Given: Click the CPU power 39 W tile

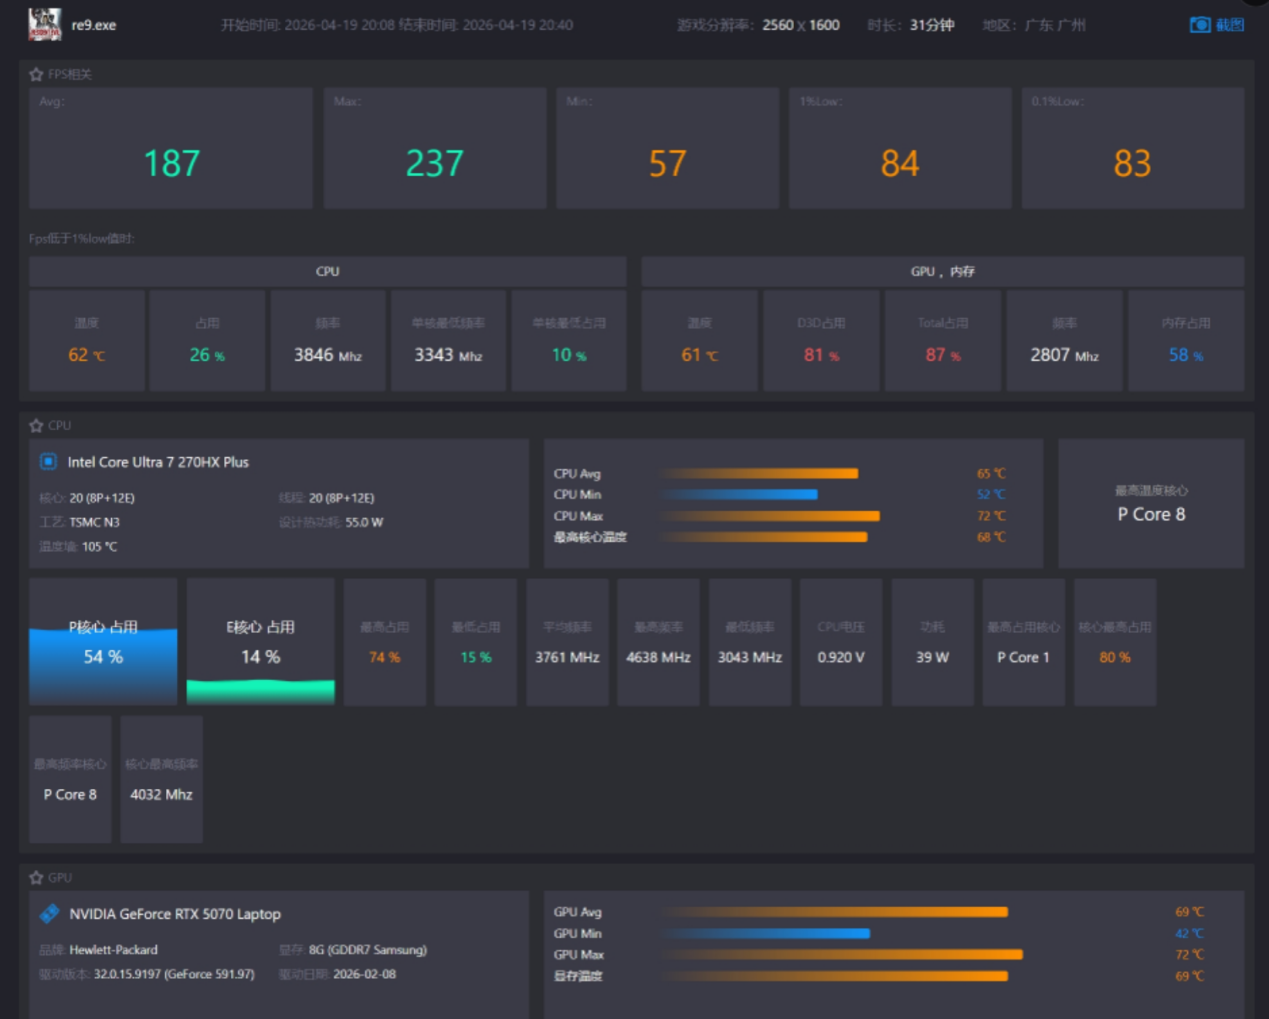Looking at the screenshot, I should [932, 642].
